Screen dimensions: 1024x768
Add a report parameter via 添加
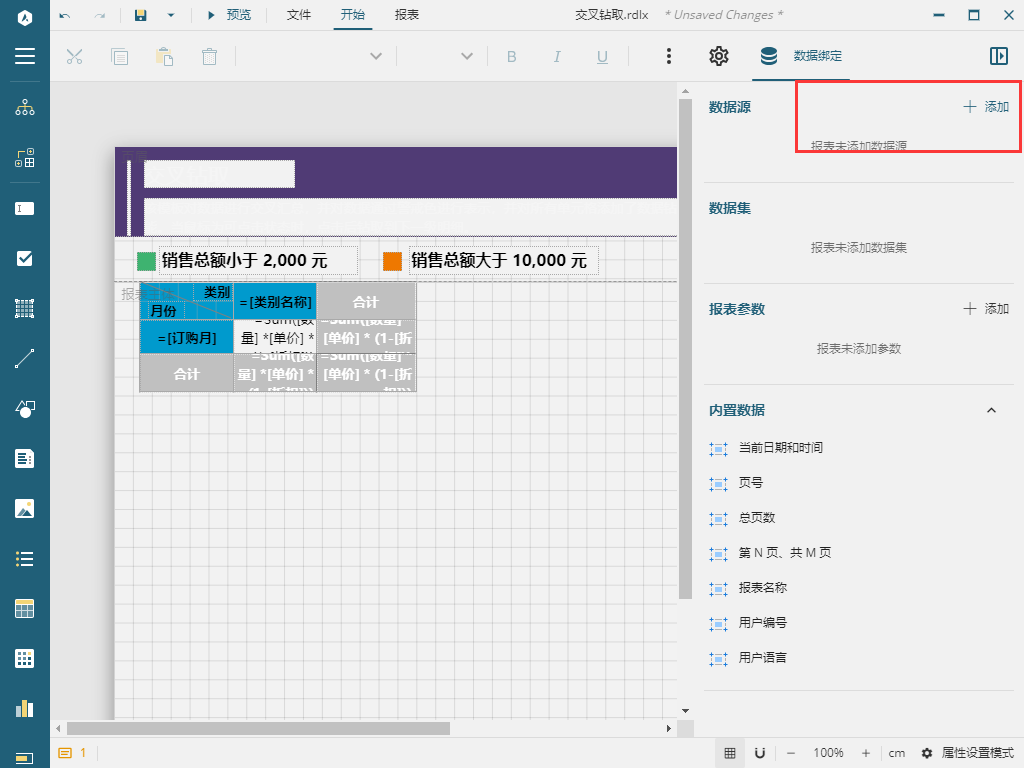[986, 309]
